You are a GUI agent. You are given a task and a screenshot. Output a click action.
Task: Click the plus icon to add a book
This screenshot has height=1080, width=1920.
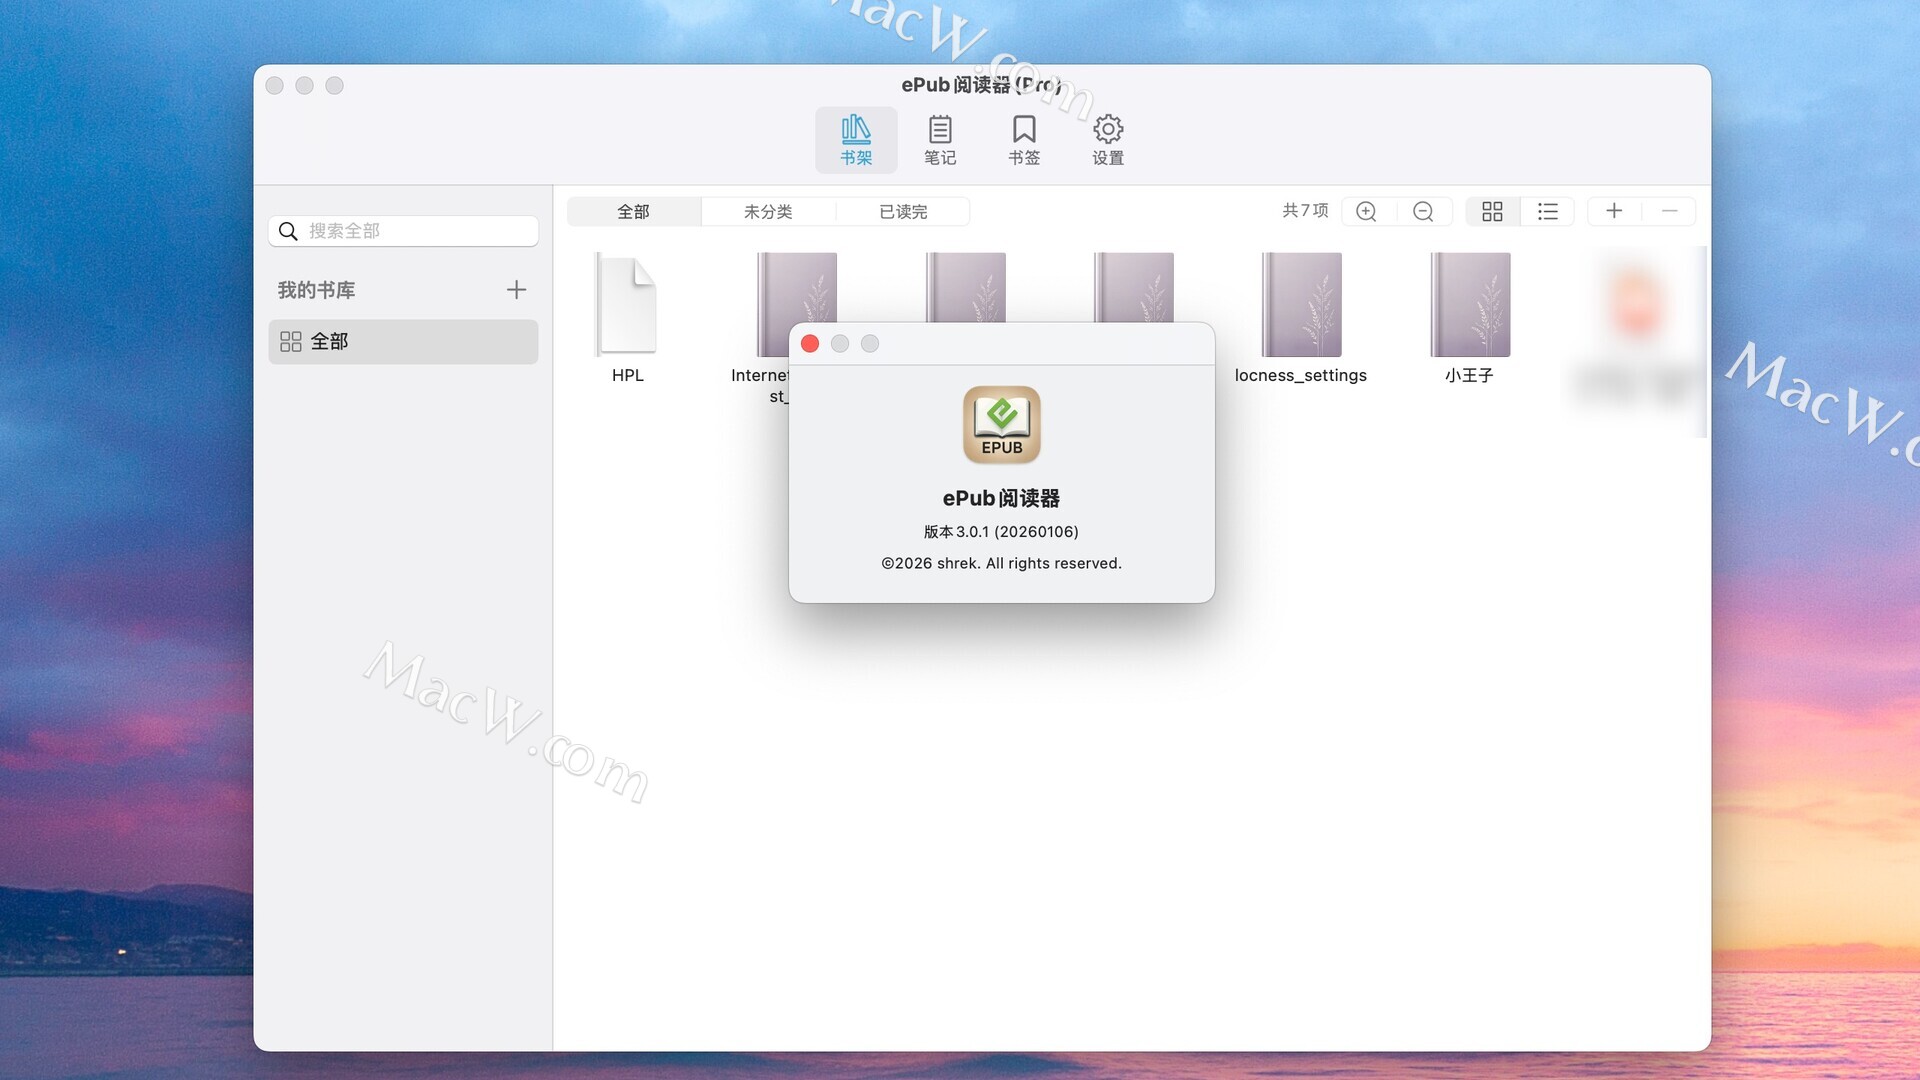pyautogui.click(x=1614, y=211)
